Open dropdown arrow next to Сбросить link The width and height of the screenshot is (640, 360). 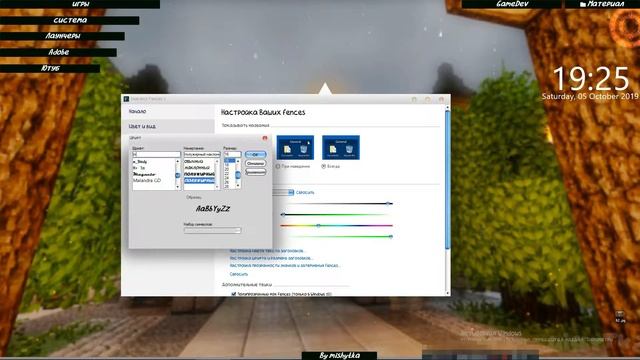[291, 193]
